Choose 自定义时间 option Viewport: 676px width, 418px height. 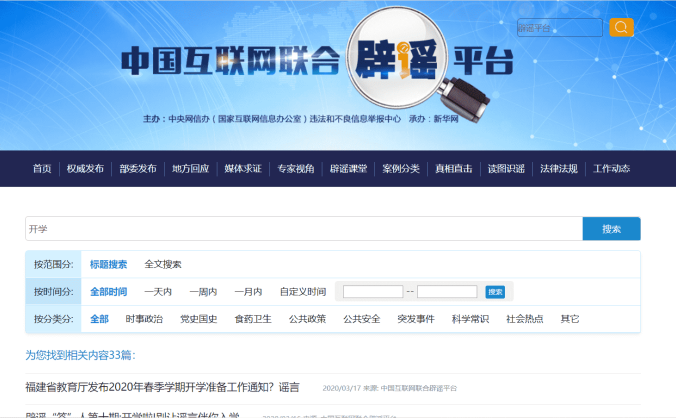click(303, 292)
